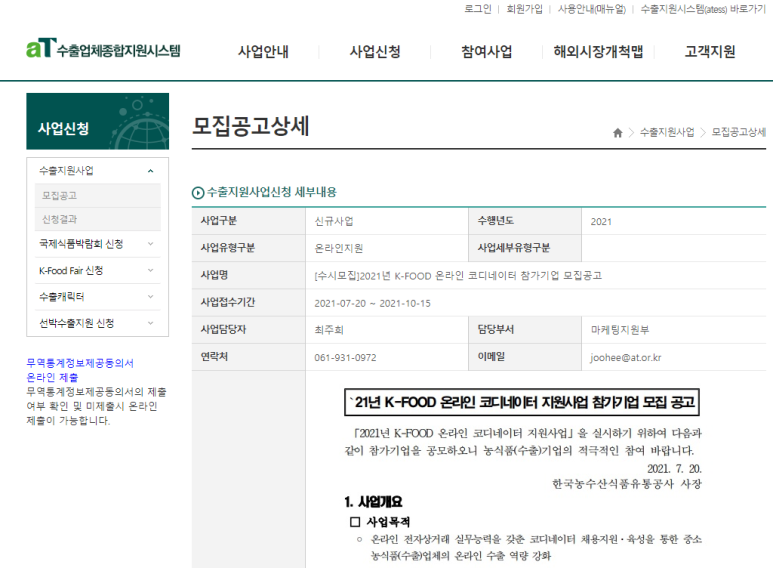Image resolution: width=773 pixels, height=568 pixels.
Task: Click the 로그인 link
Action: pyautogui.click(x=478, y=9)
